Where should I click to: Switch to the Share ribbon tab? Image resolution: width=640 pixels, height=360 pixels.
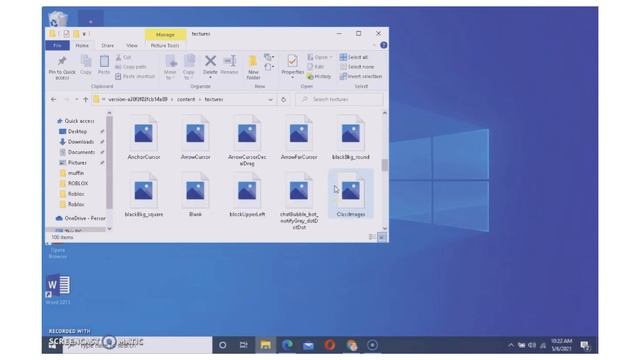click(108, 45)
